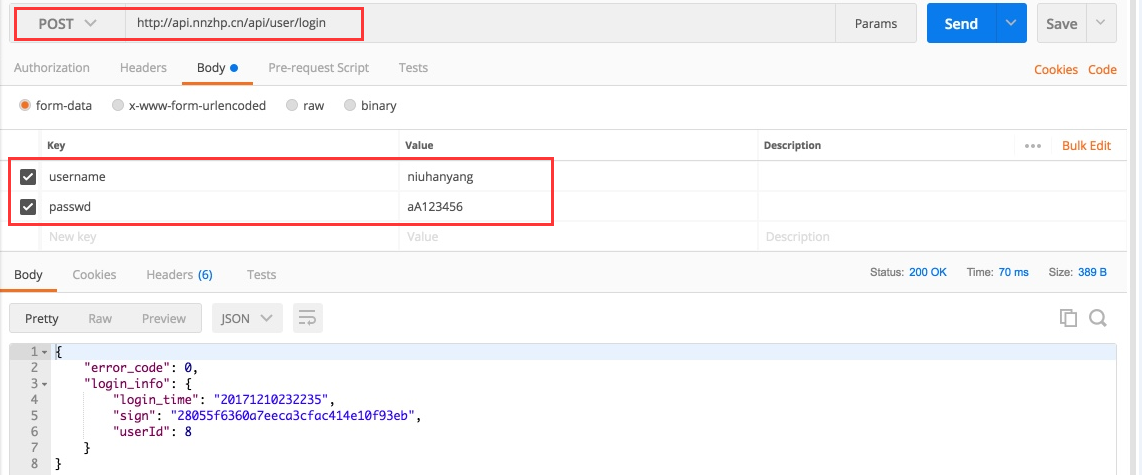Click the aA123456 value cell
This screenshot has height=475, width=1142.
click(578, 207)
